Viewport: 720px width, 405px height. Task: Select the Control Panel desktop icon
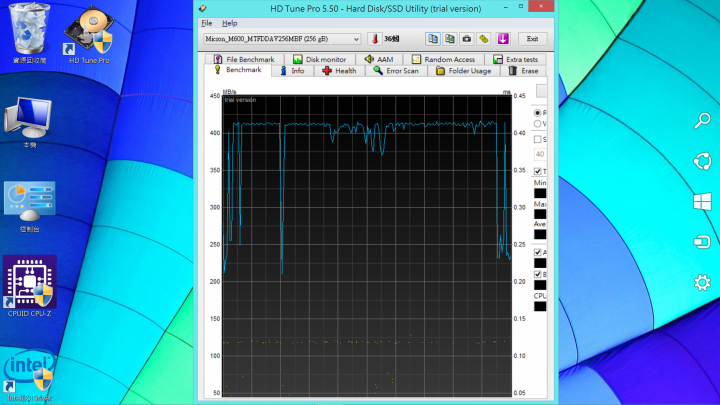tap(29, 206)
